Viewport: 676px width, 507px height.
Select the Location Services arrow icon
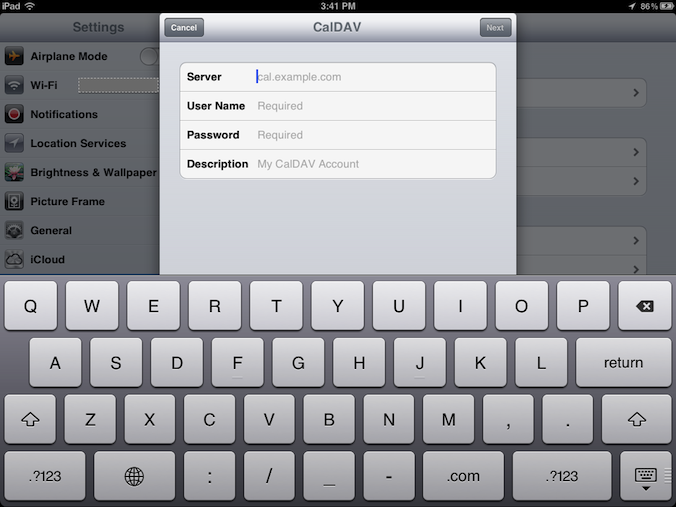[14, 143]
